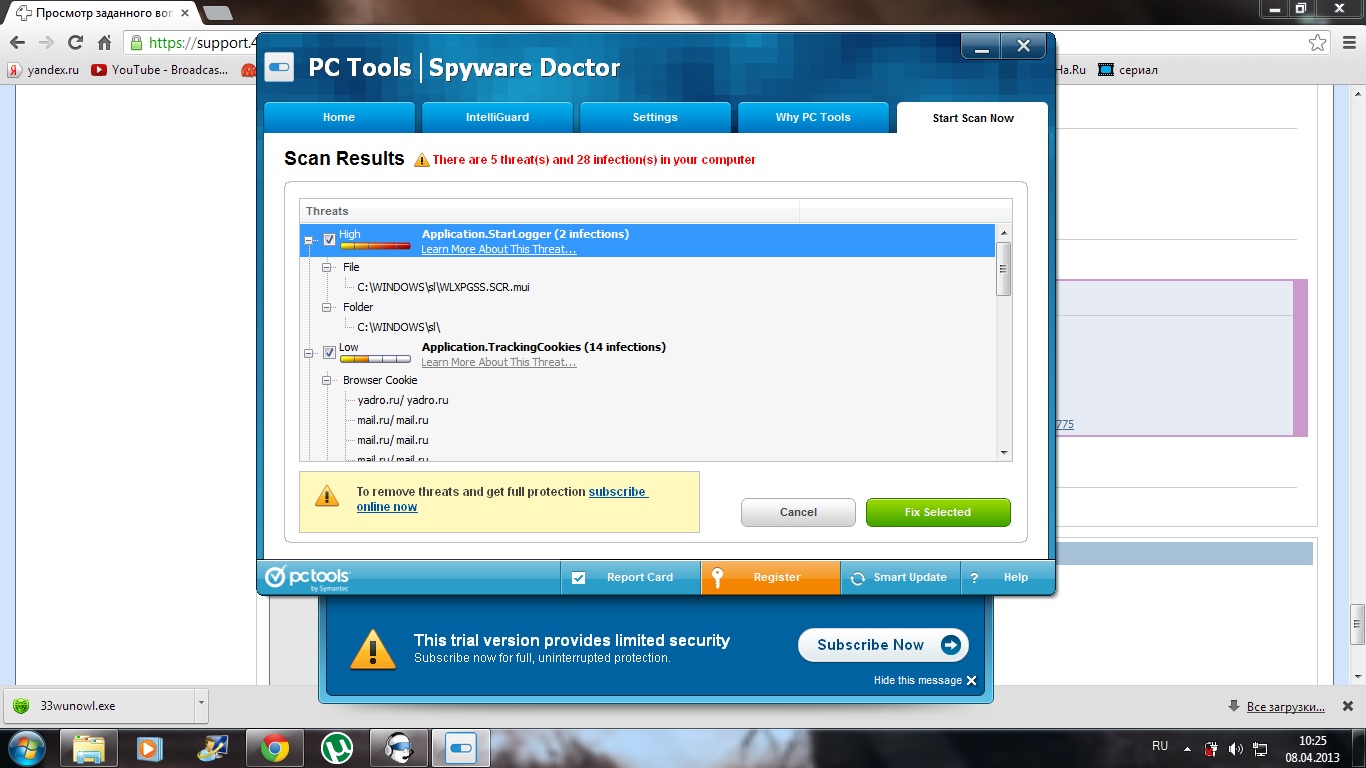Click the volume icon in the system tray
This screenshot has width=1366, height=768.
pyautogui.click(x=1236, y=748)
